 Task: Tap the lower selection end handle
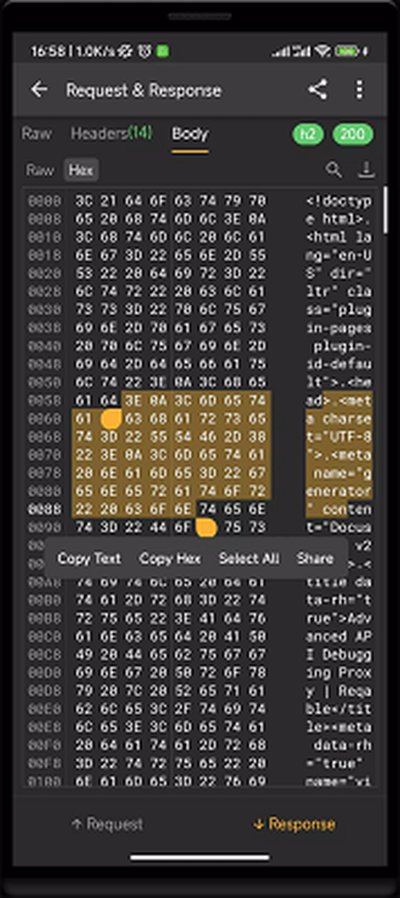click(206, 528)
